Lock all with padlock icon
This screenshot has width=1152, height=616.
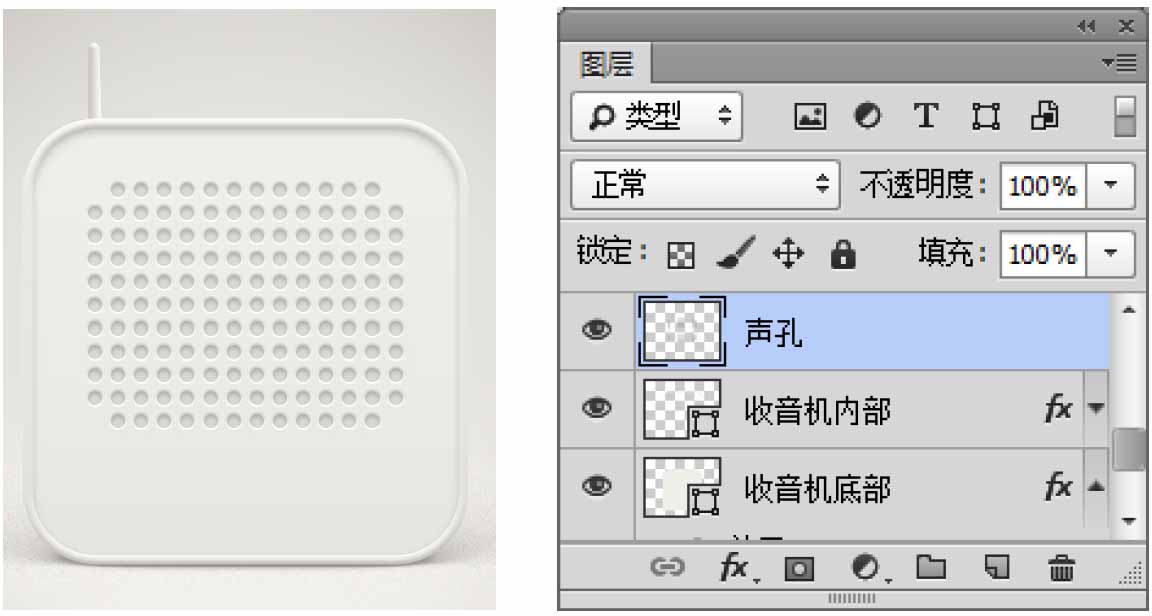point(843,254)
